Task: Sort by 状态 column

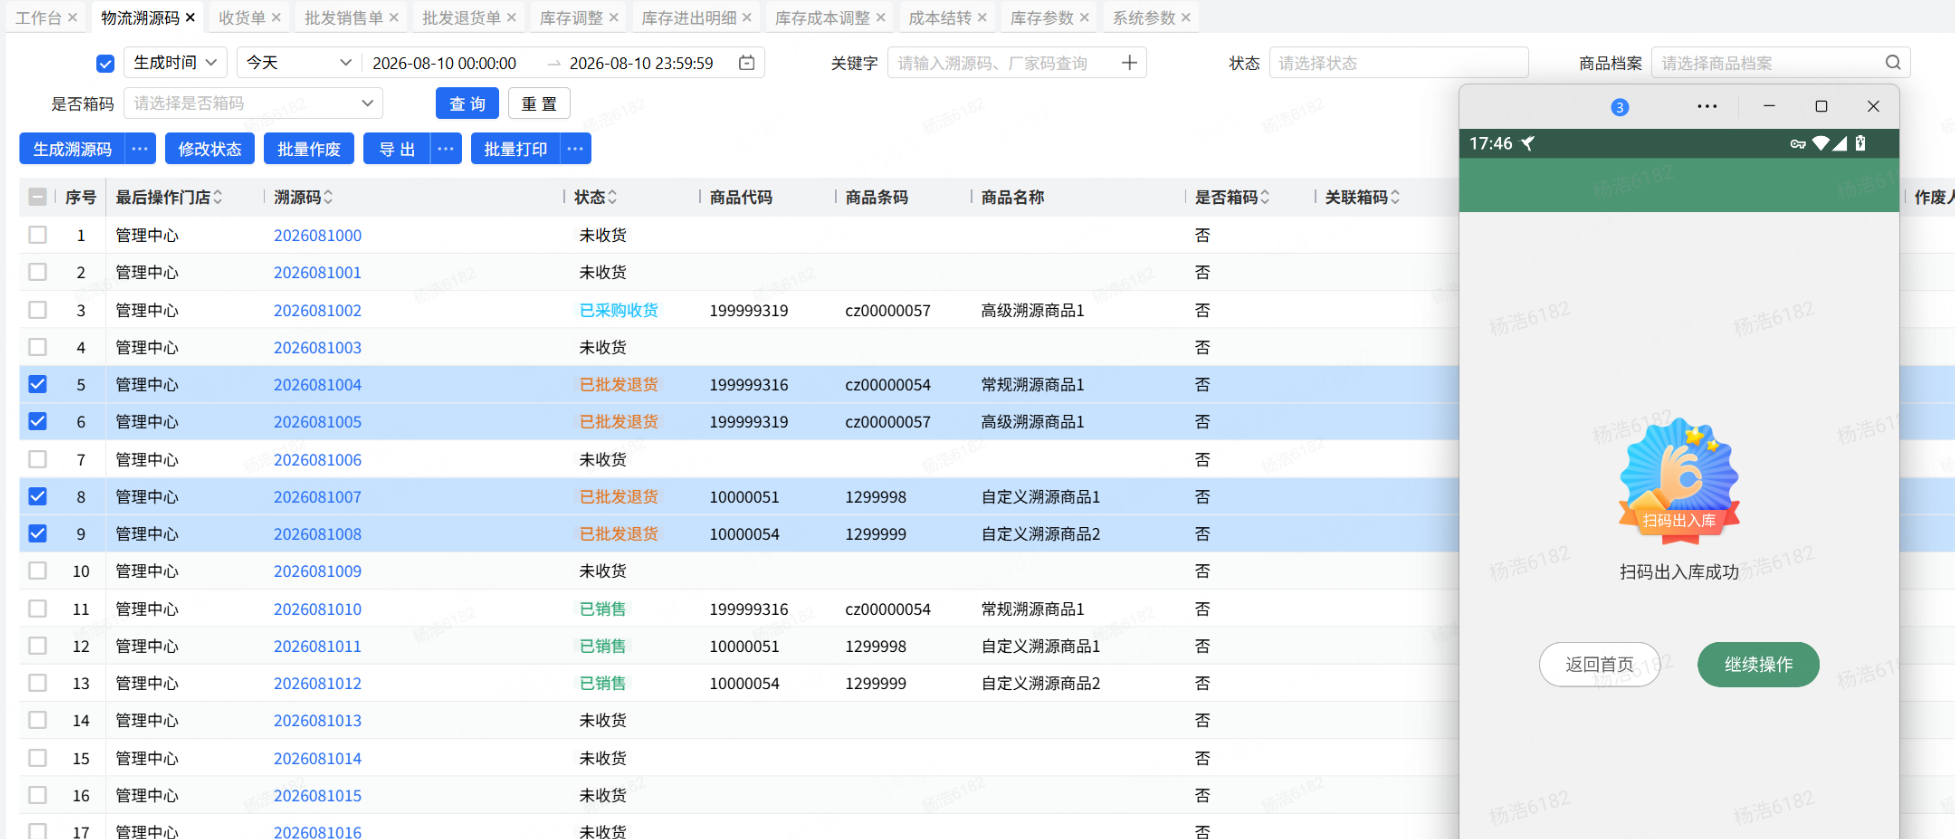Action: click(612, 198)
